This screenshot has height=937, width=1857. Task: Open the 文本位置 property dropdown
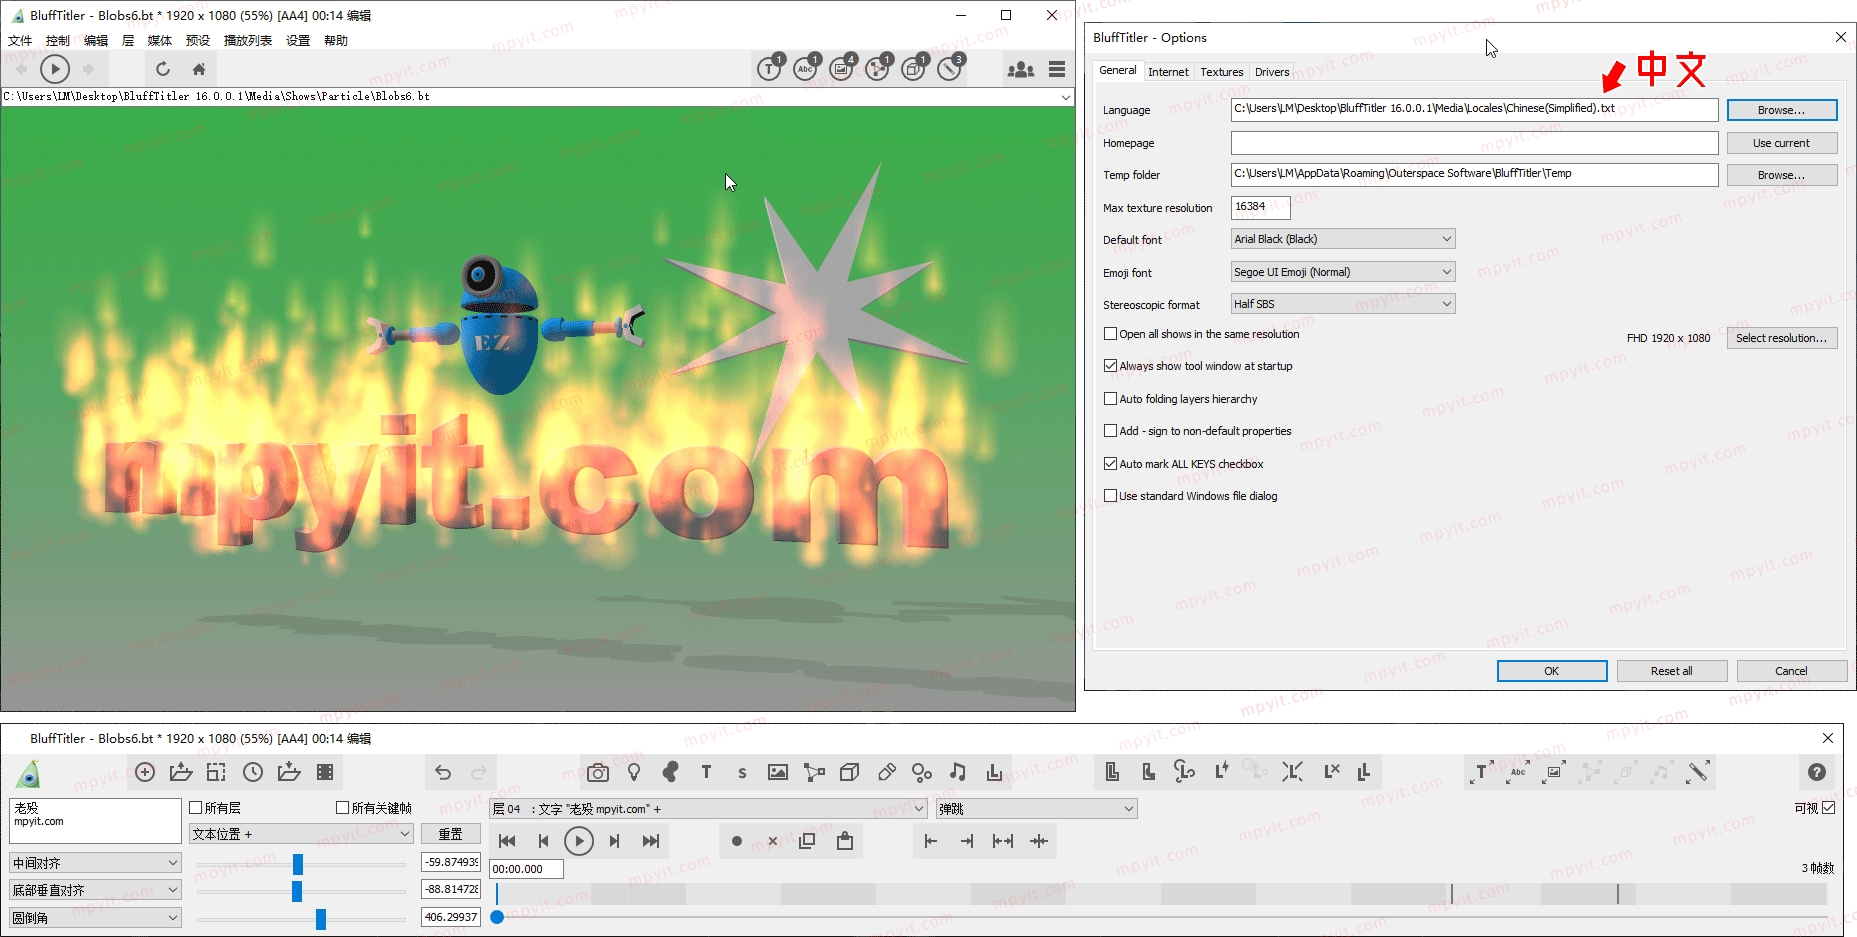tap(301, 834)
